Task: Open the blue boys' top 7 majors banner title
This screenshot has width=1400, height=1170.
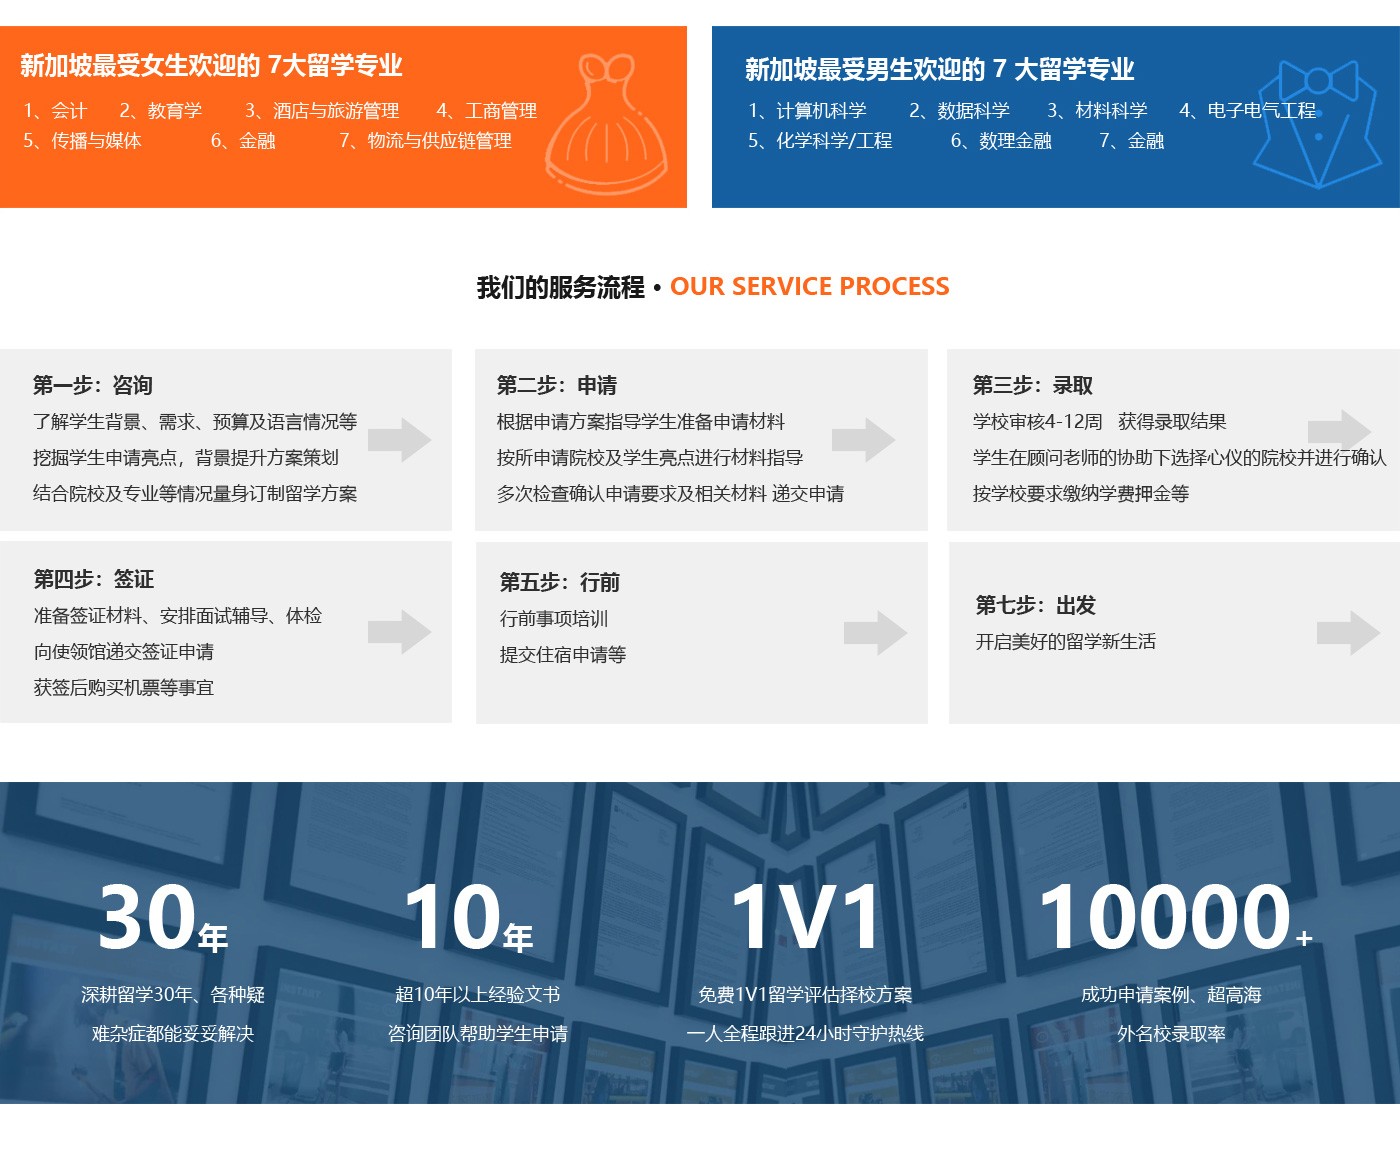Action: [939, 70]
